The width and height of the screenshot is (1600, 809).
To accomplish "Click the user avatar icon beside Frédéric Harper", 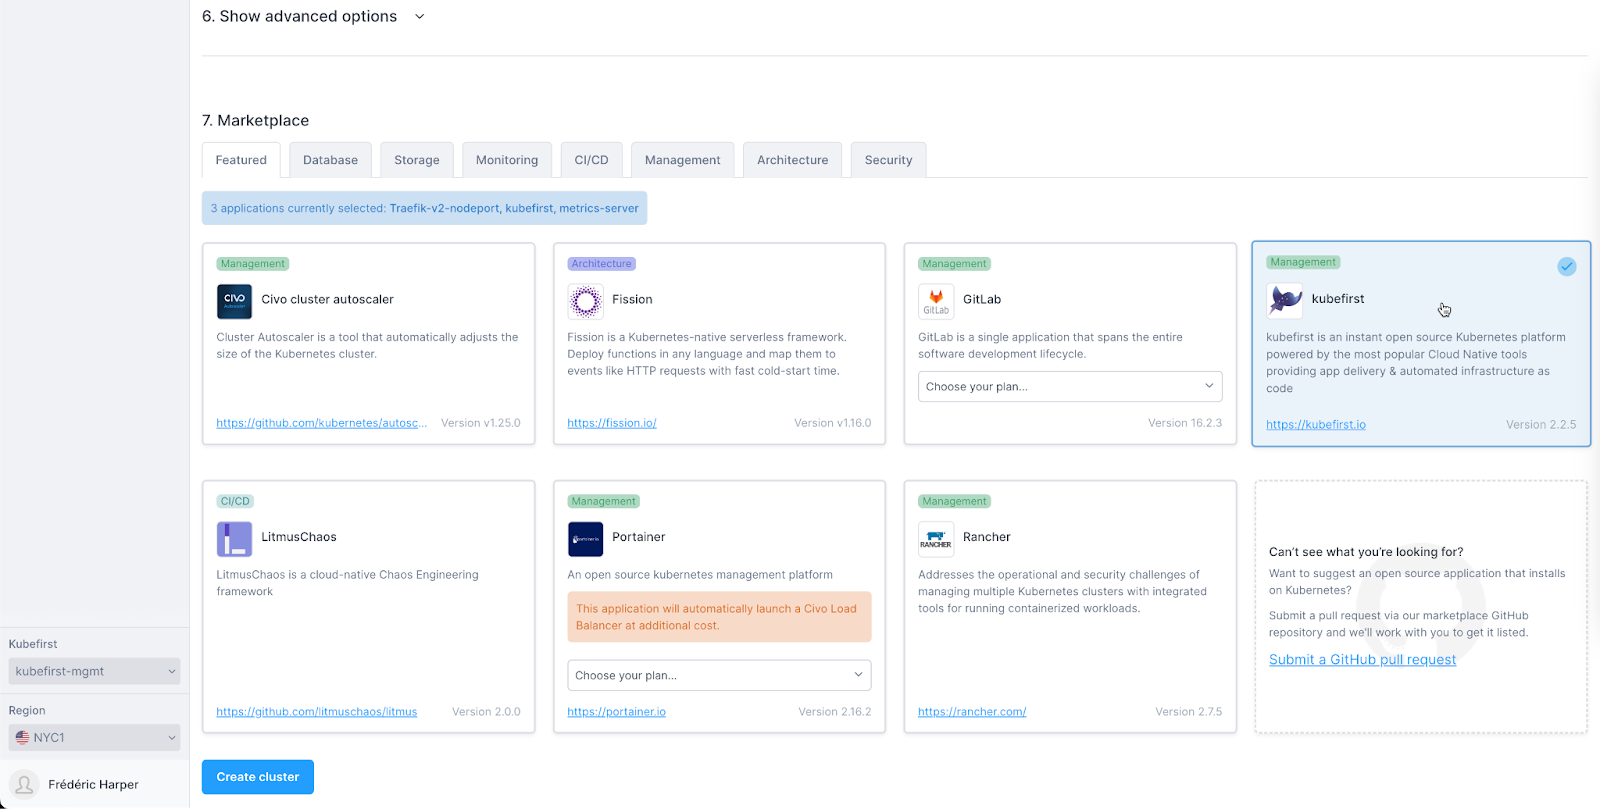I will [x=24, y=785].
